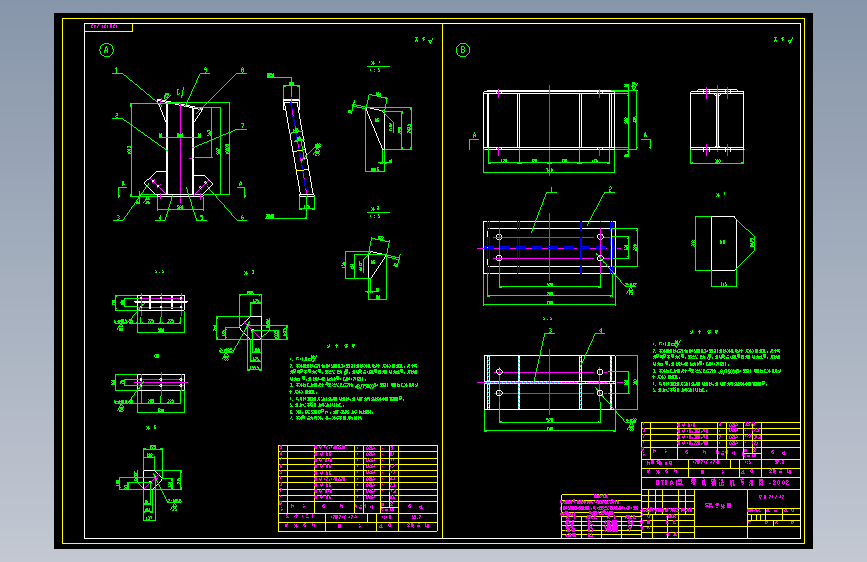This screenshot has width=867, height=562.
Task: Select the left section mark A beside sheet B elevation
Action: (474, 141)
